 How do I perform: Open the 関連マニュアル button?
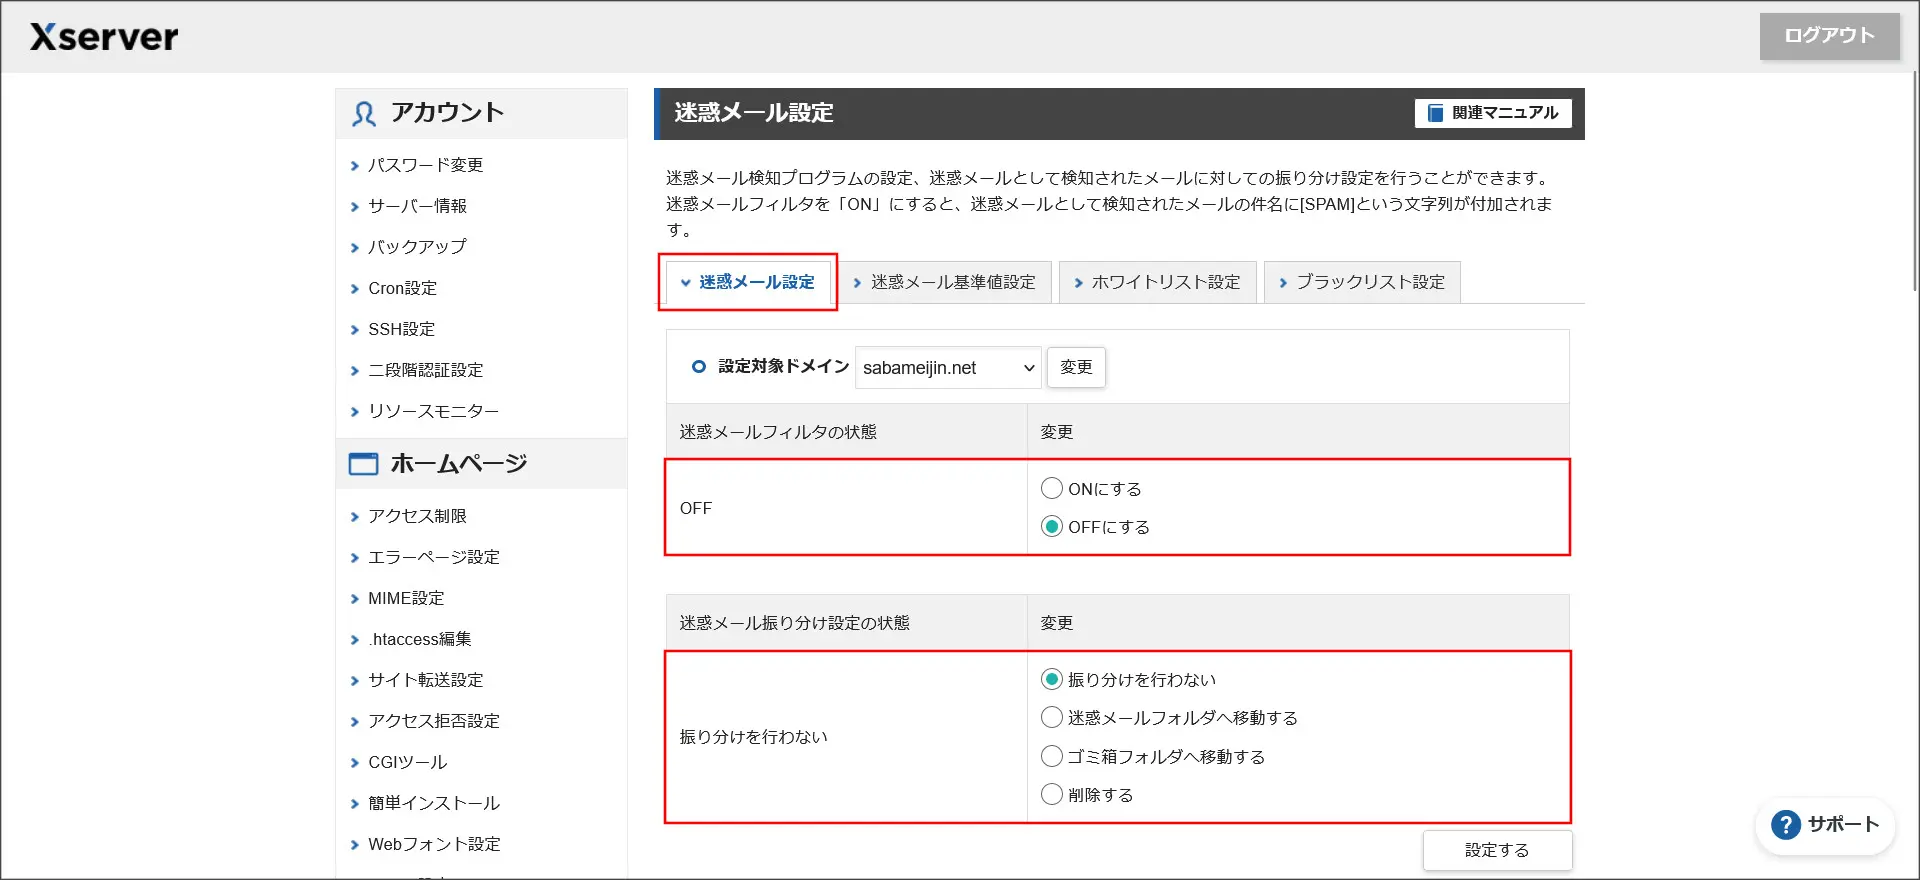(x=1493, y=113)
